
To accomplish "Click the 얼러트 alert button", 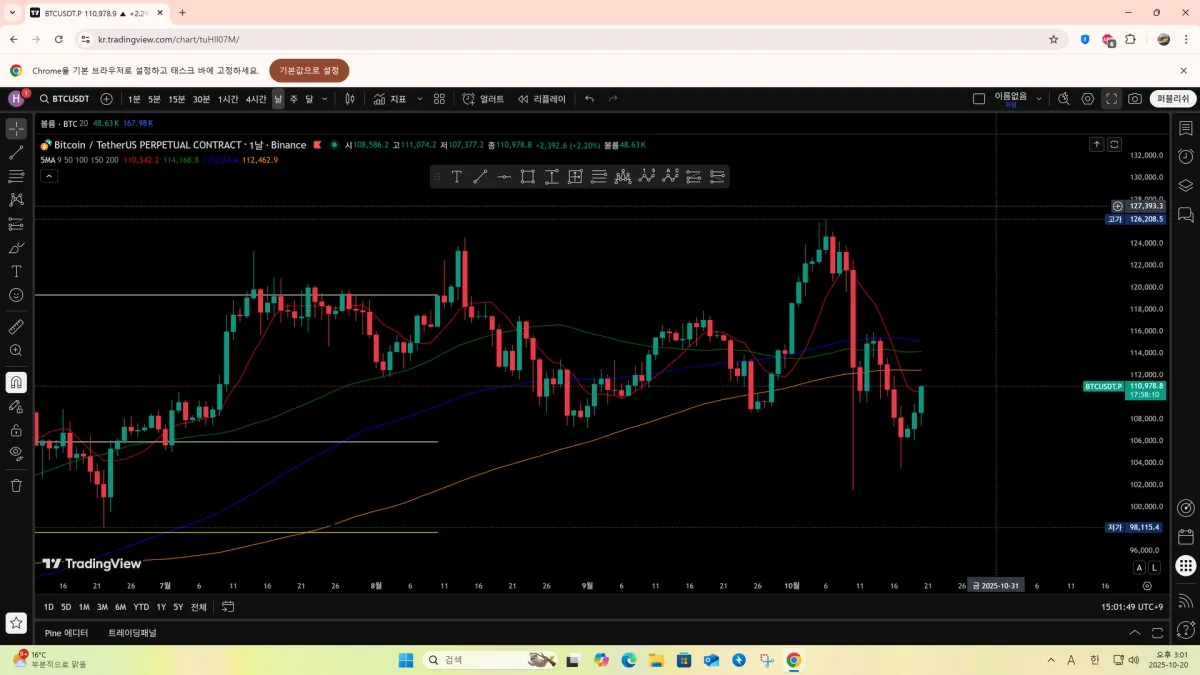I will point(483,99).
